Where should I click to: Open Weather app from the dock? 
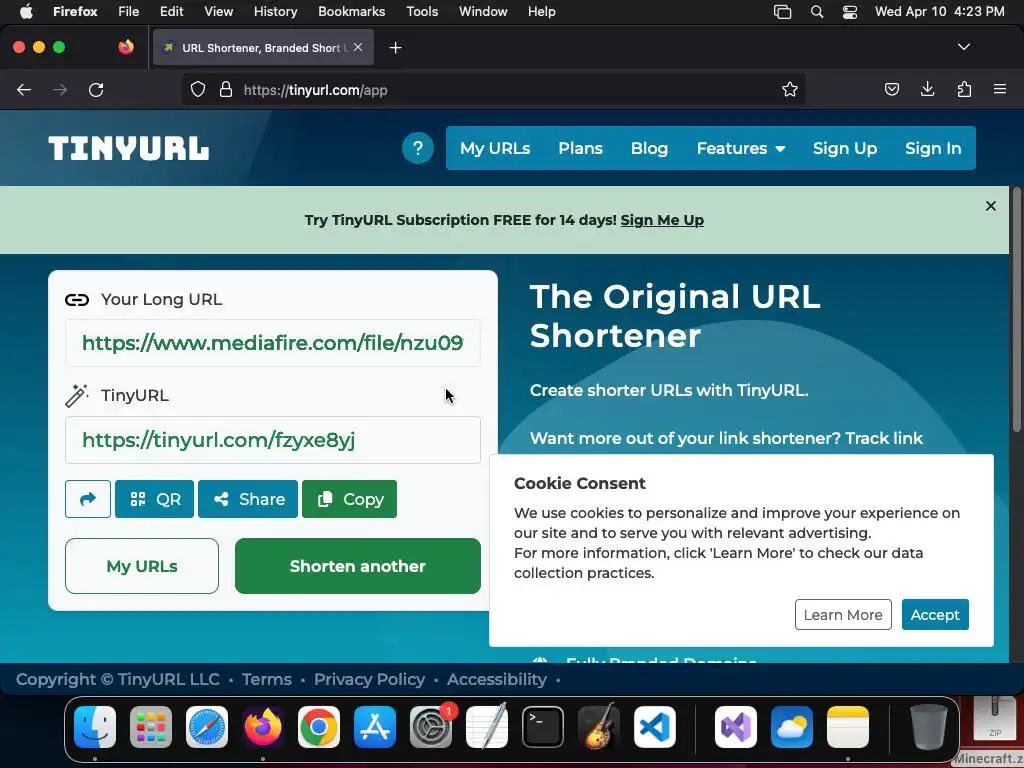coord(792,727)
